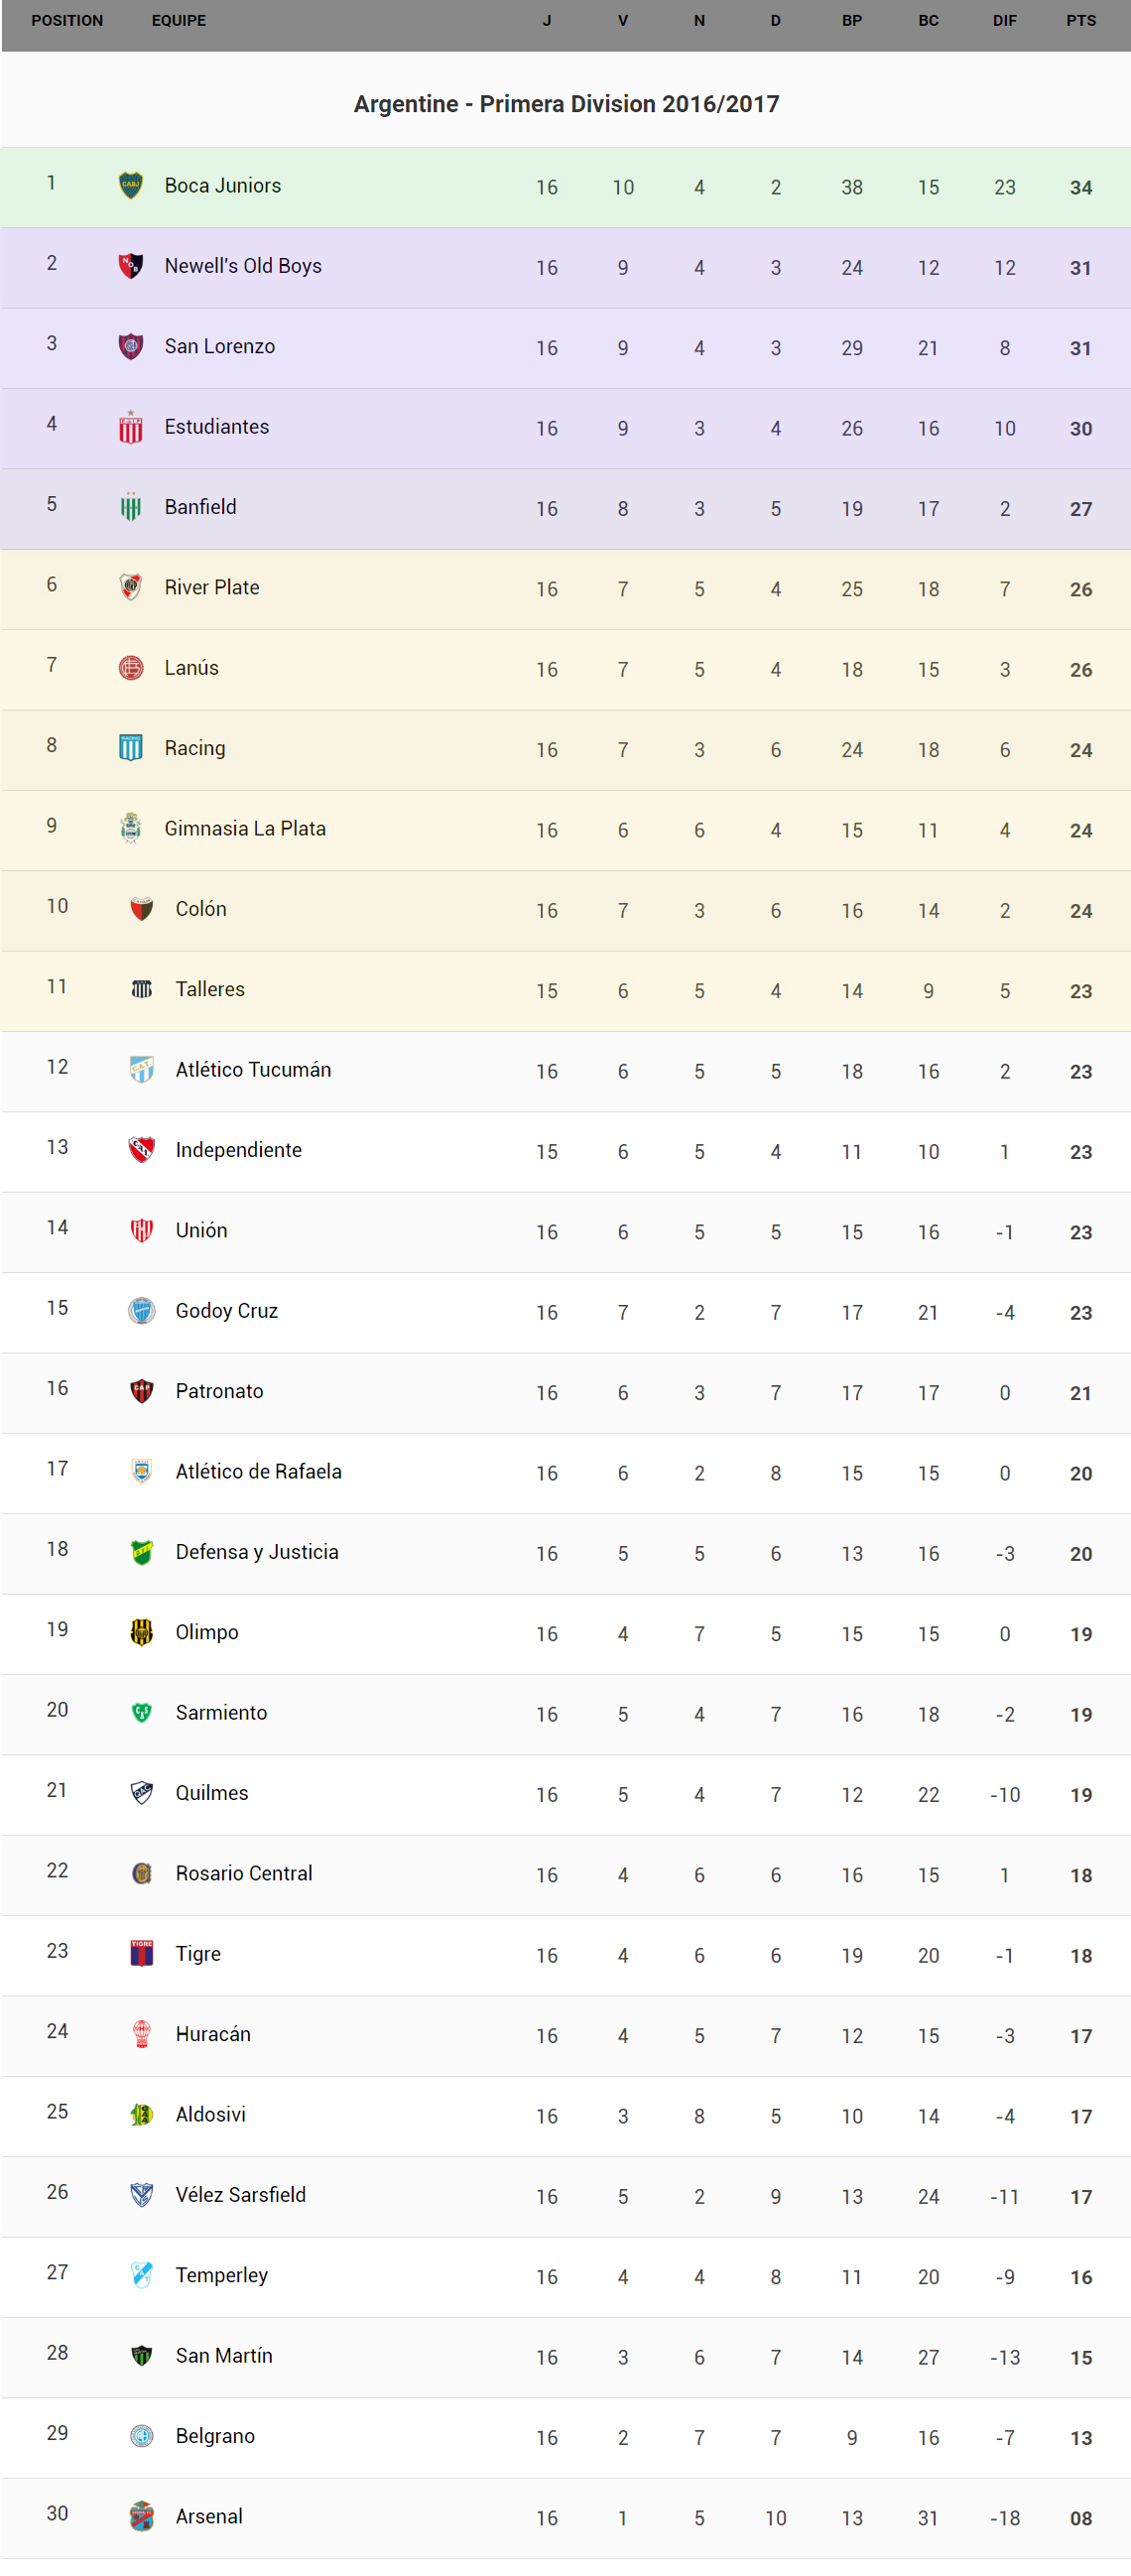Click the POSITION column header

(x=67, y=21)
